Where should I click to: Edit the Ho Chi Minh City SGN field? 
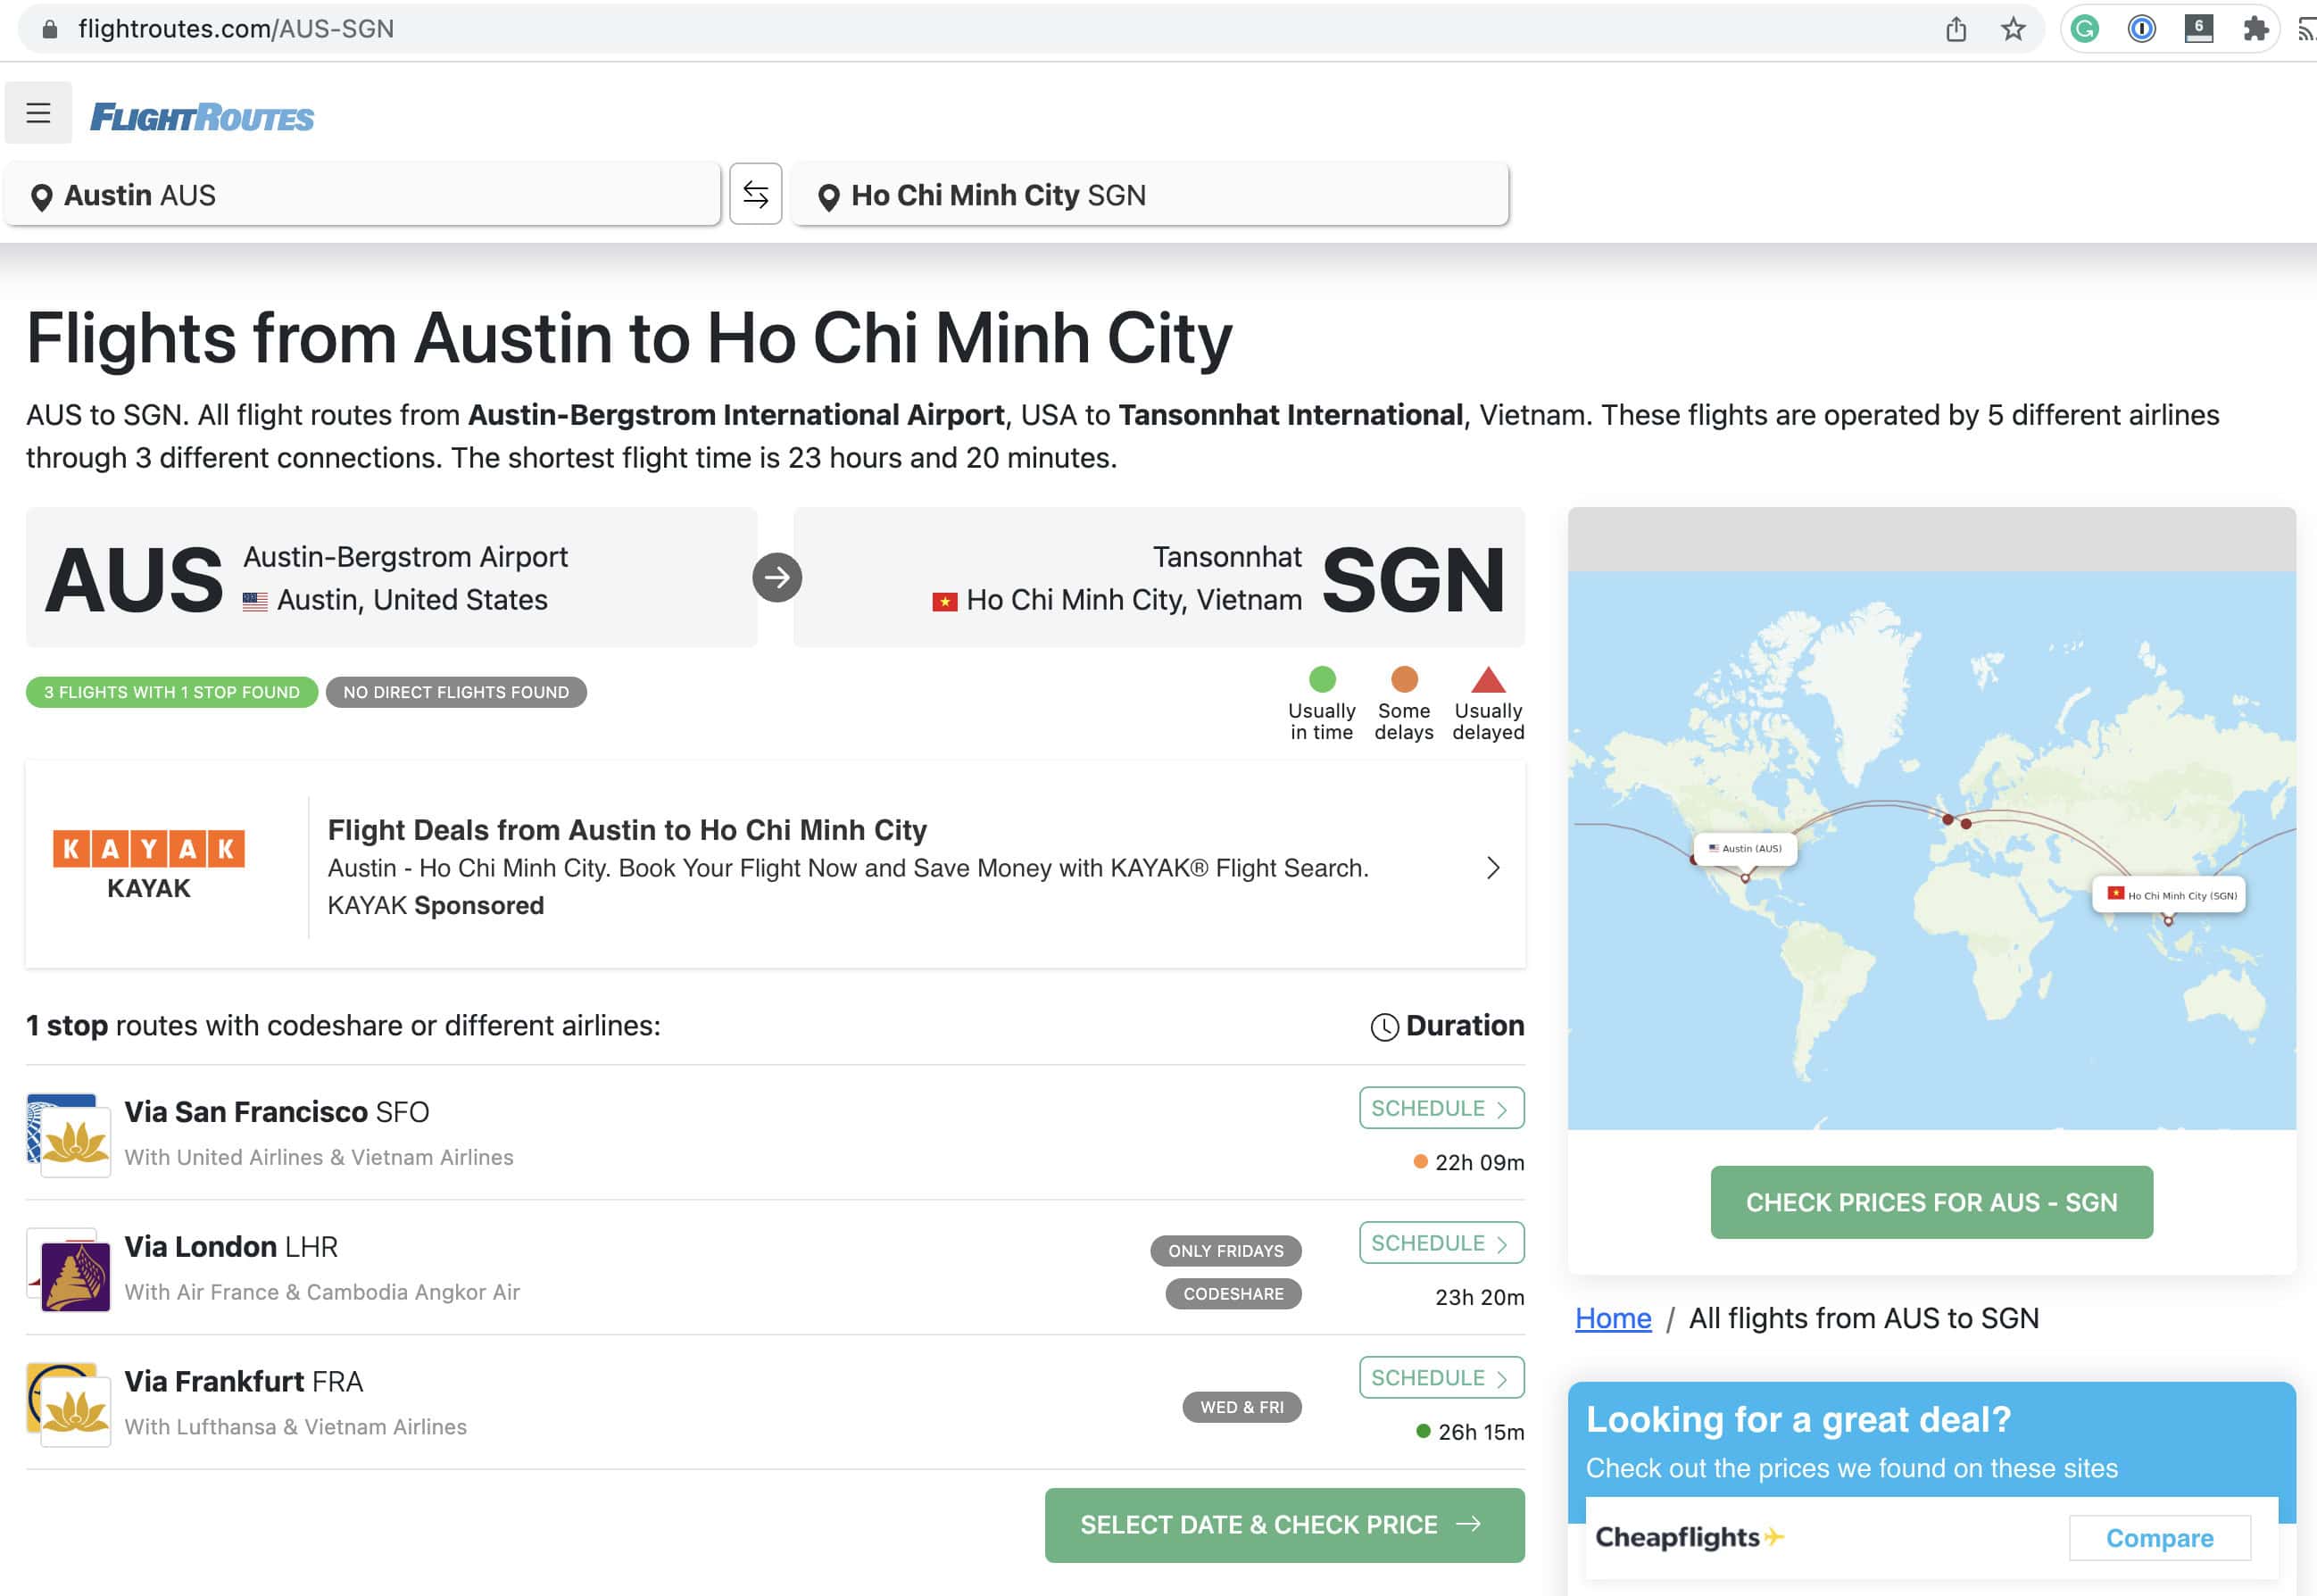1149,194
